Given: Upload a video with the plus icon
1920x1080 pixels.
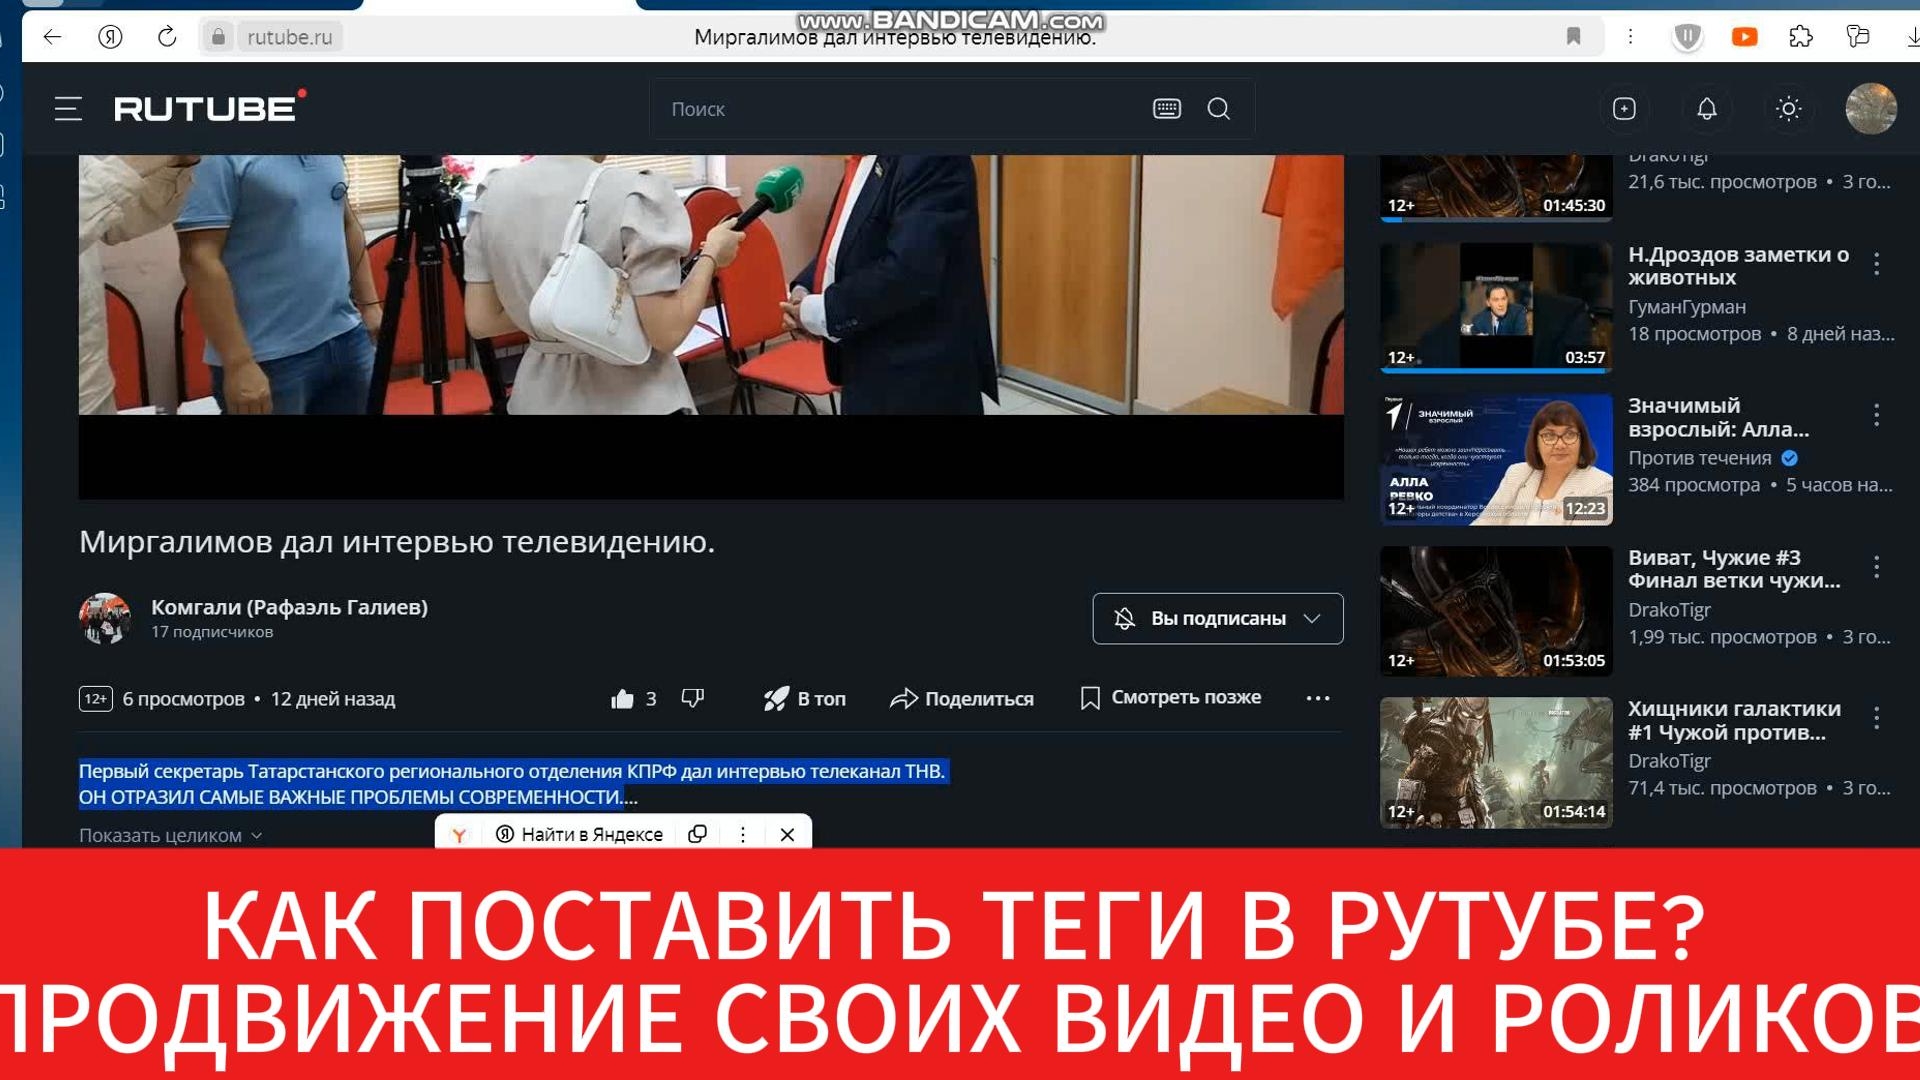Looking at the screenshot, I should [1624, 108].
